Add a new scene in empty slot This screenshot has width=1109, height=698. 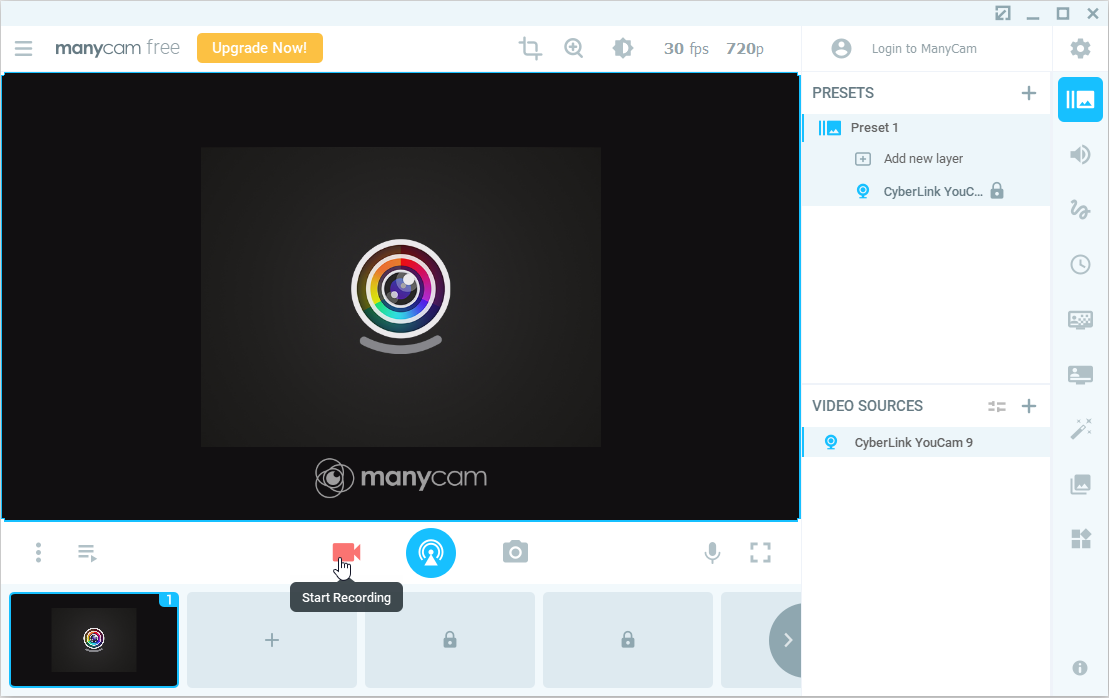click(272, 640)
